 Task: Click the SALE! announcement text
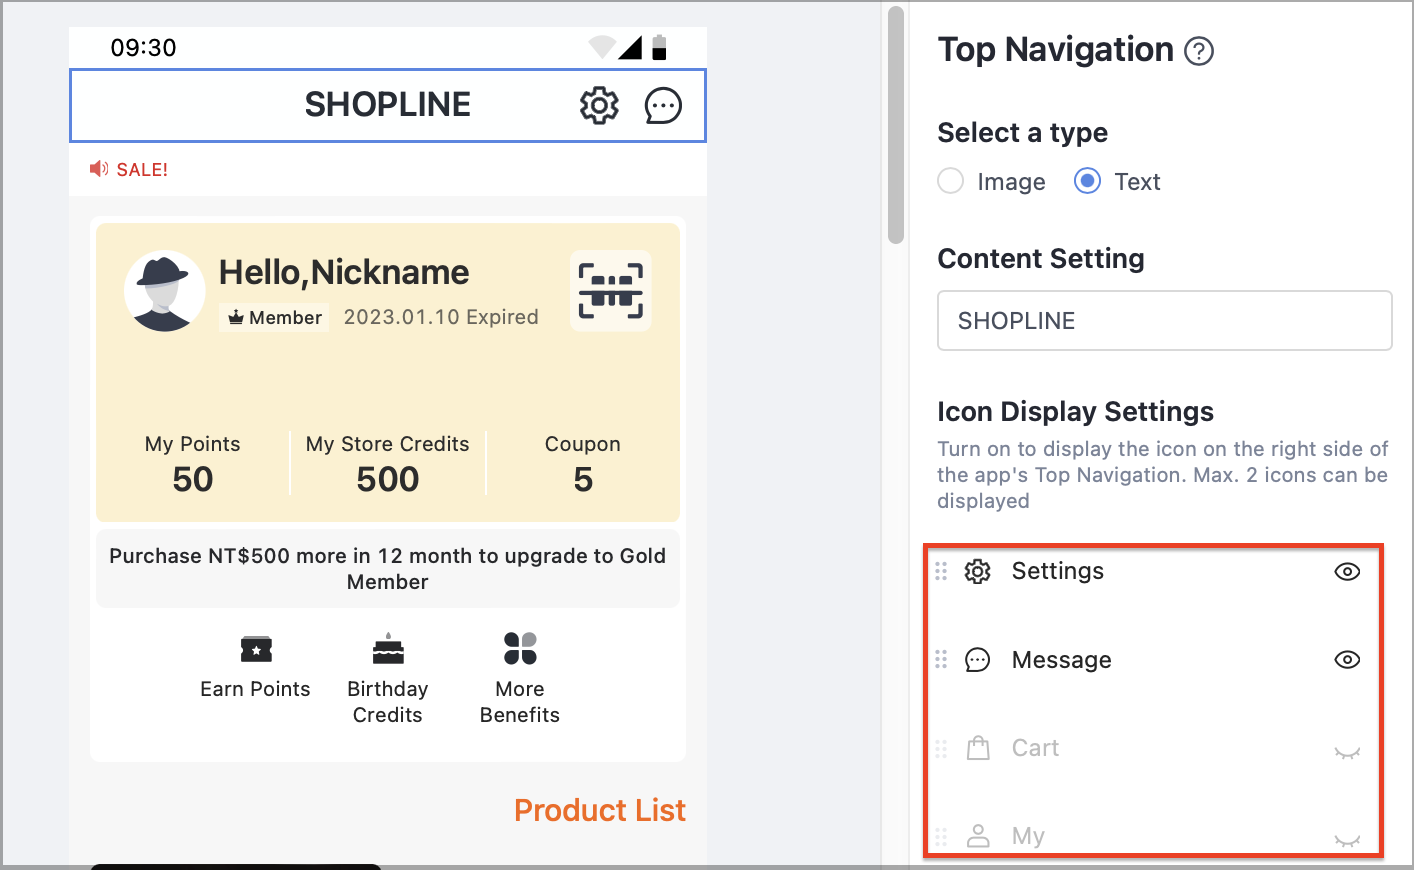[142, 170]
